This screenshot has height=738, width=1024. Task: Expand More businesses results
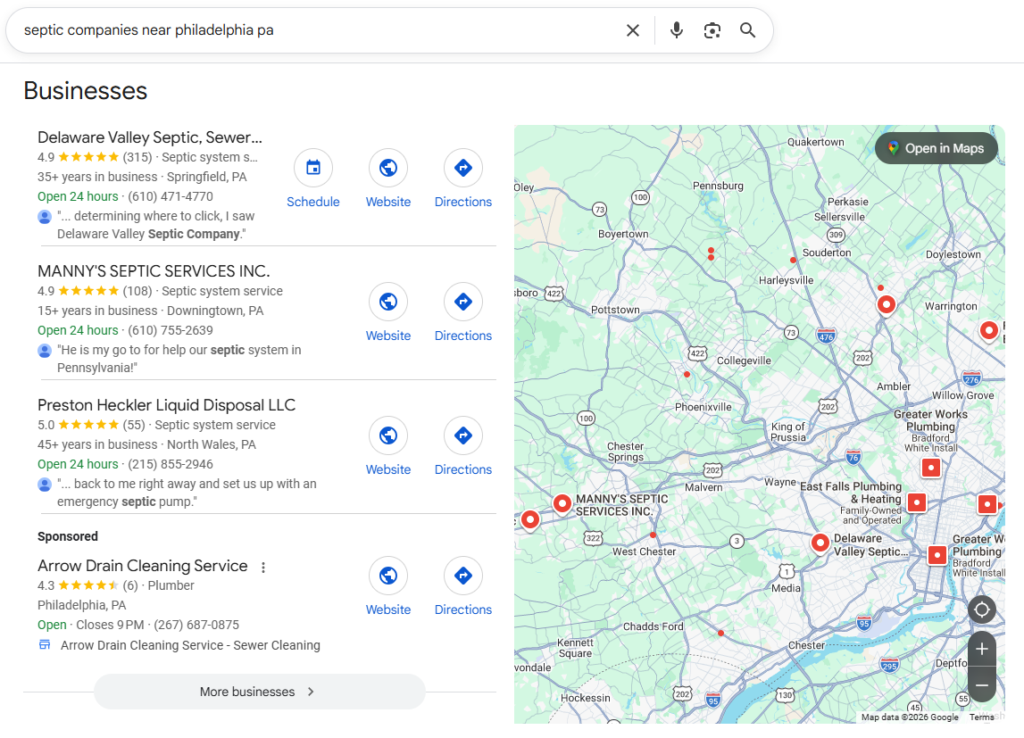(x=259, y=691)
